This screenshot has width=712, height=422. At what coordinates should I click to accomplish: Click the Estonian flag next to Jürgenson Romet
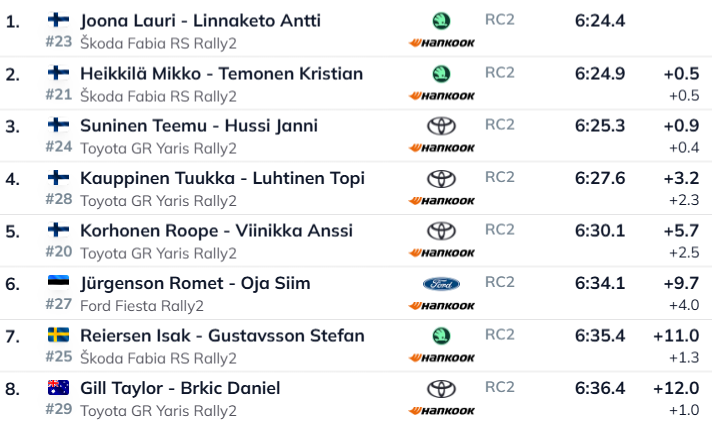[x=59, y=282]
